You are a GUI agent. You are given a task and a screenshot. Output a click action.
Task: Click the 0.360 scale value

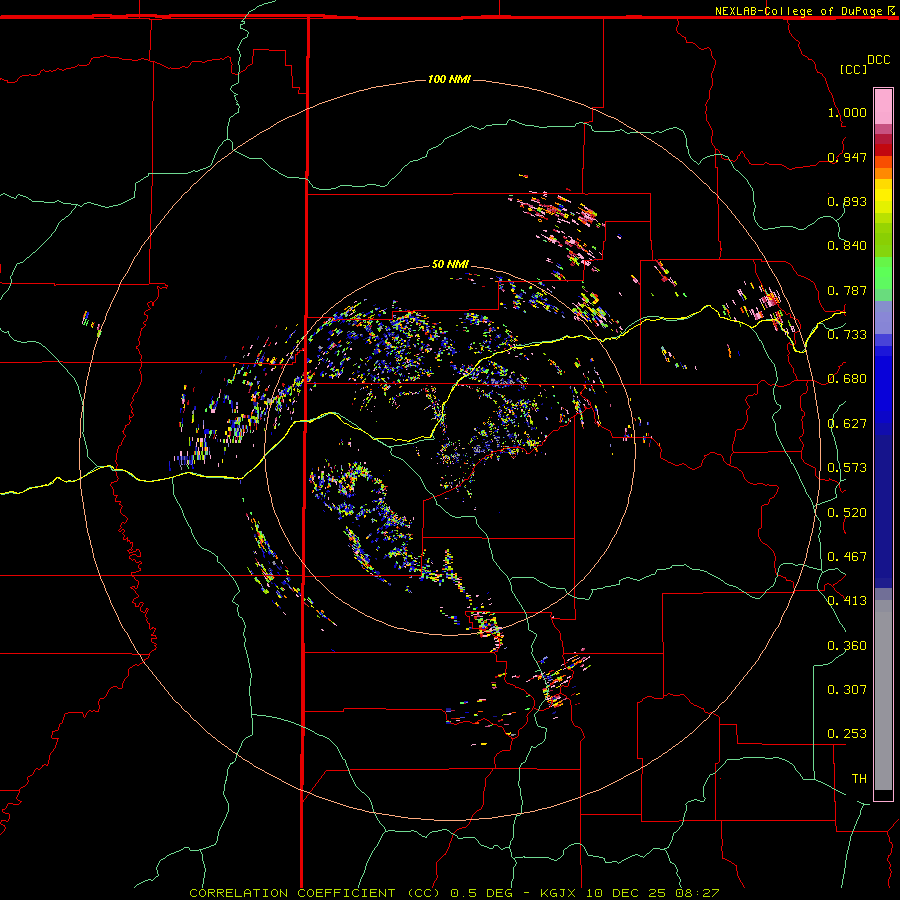point(847,646)
